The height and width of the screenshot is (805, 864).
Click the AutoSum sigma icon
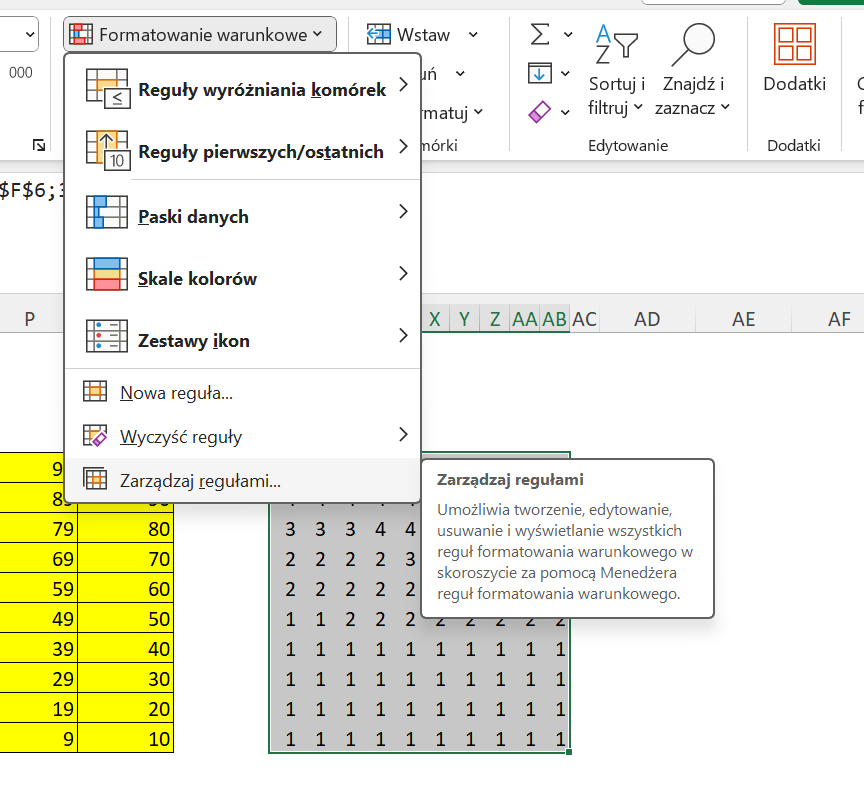pos(539,34)
